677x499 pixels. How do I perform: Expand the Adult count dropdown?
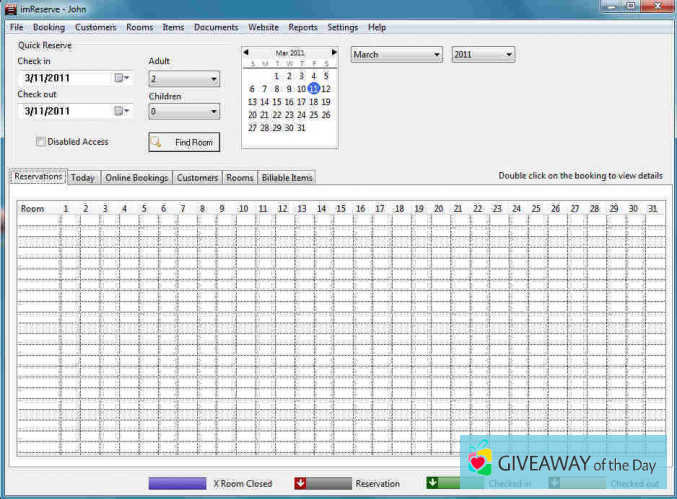tap(184, 79)
